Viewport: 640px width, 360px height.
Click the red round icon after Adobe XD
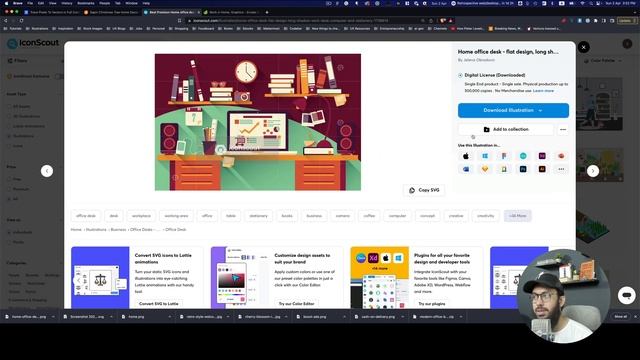point(561,156)
